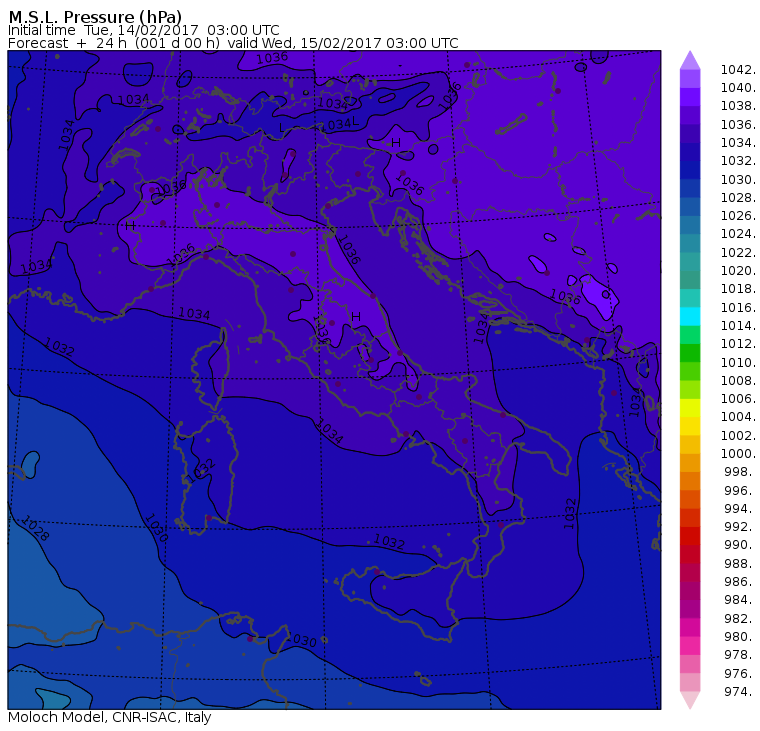Select the "1024." legend value

tap(738, 234)
